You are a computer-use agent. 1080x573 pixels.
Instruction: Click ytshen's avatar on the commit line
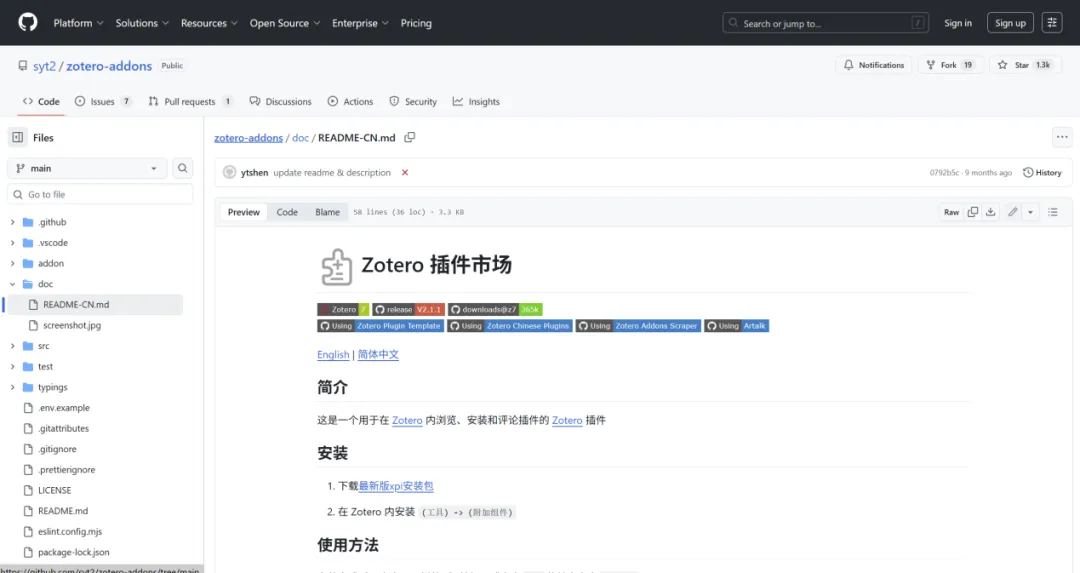tap(229, 173)
